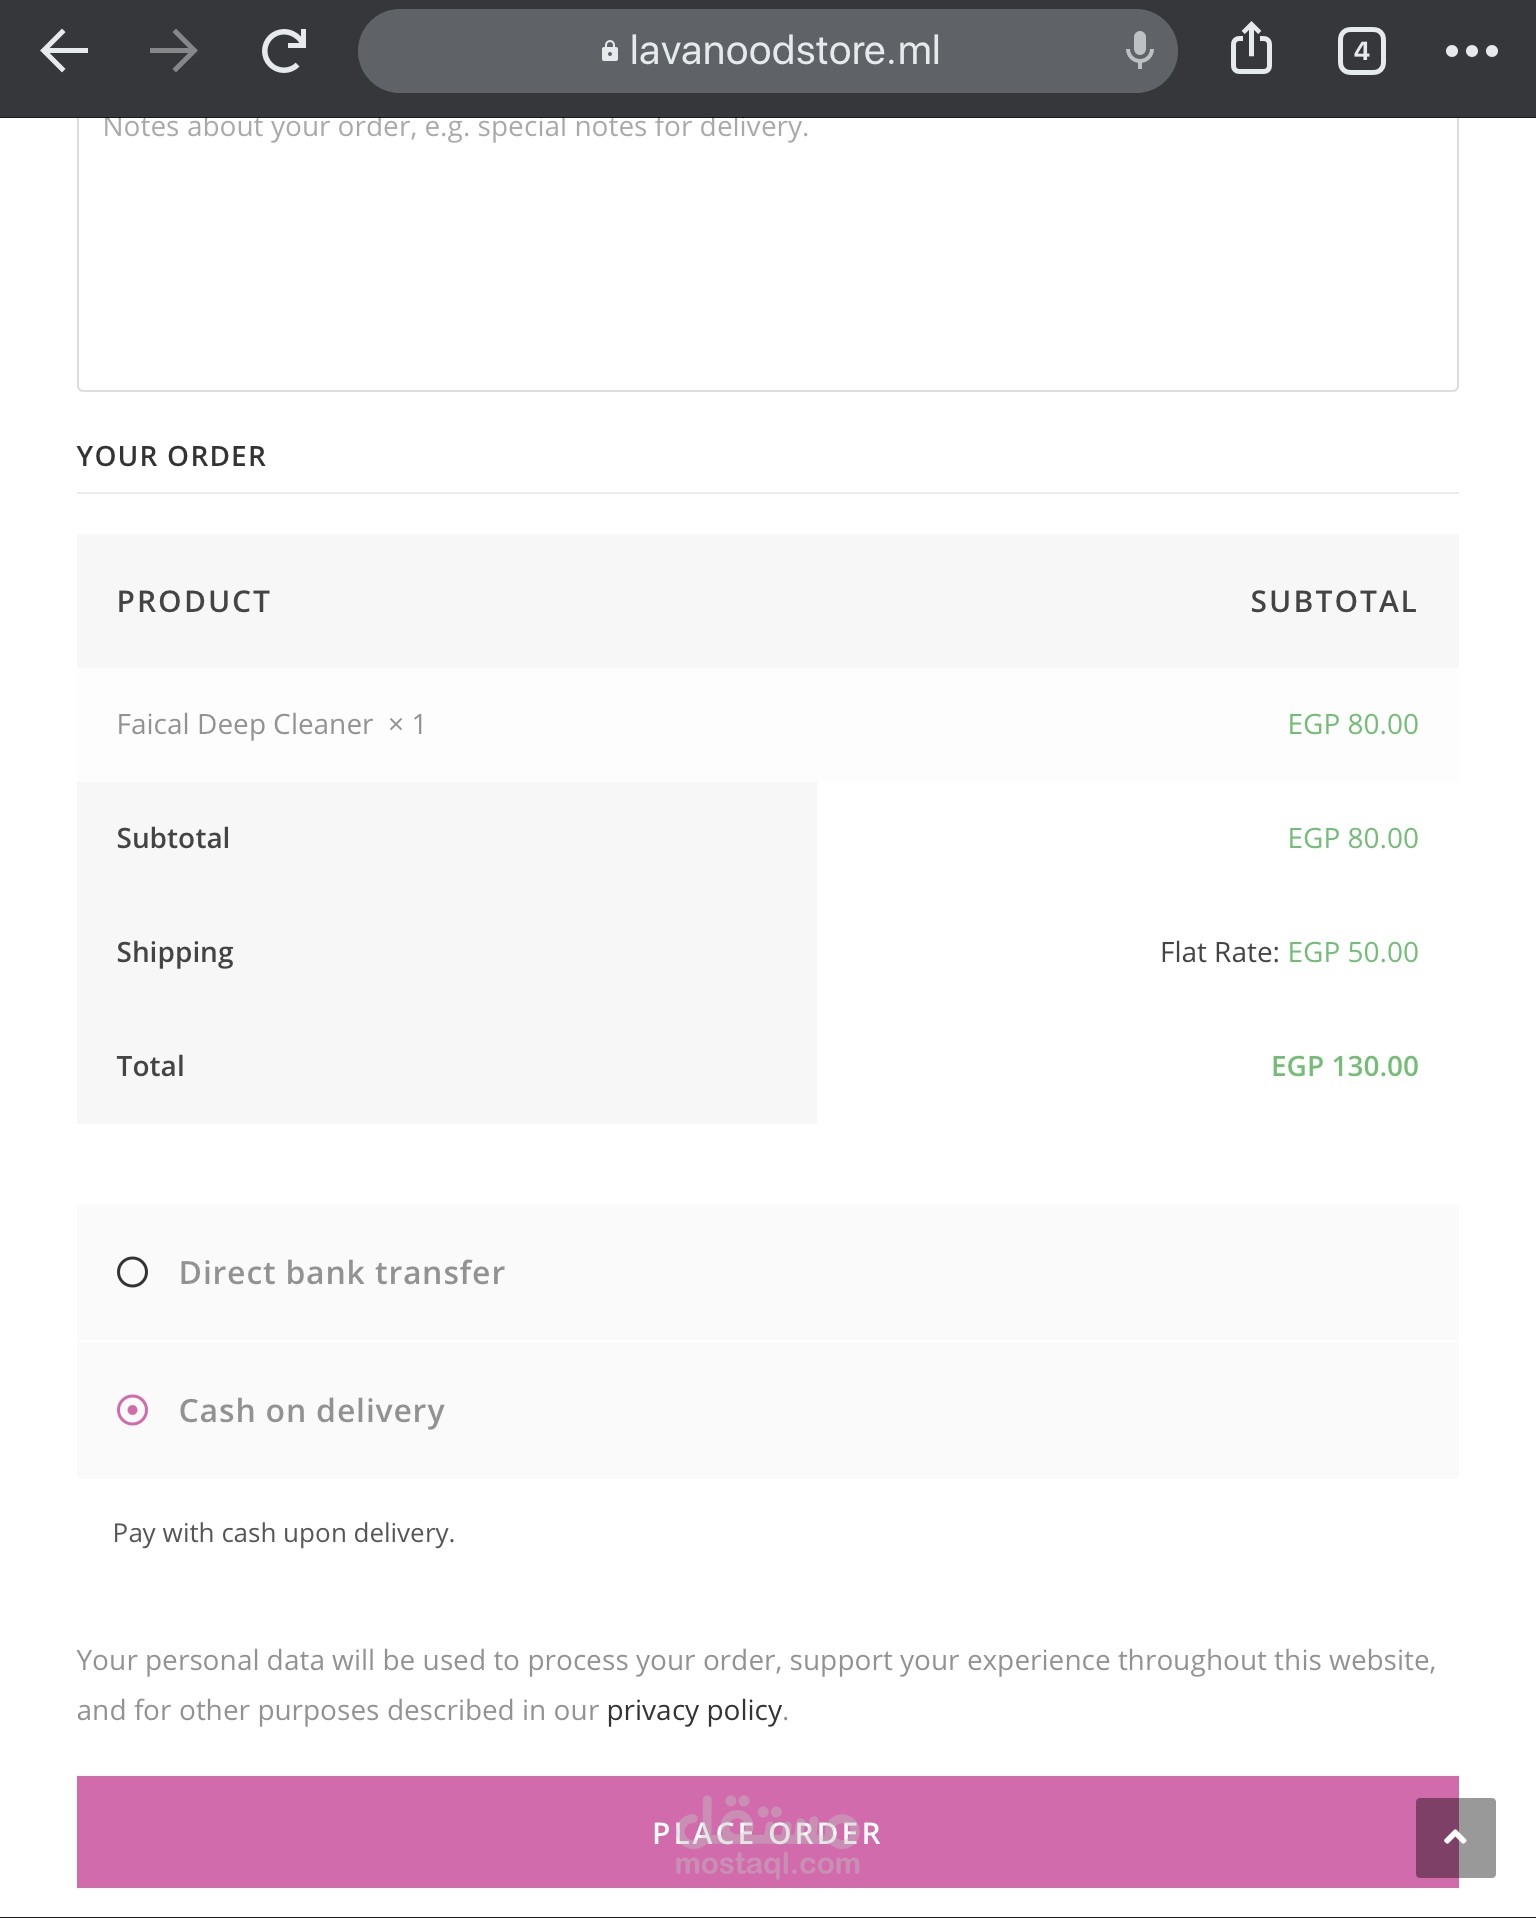The height and width of the screenshot is (1918, 1536).
Task: Click the lavanoodstore.ml address bar
Action: click(784, 51)
